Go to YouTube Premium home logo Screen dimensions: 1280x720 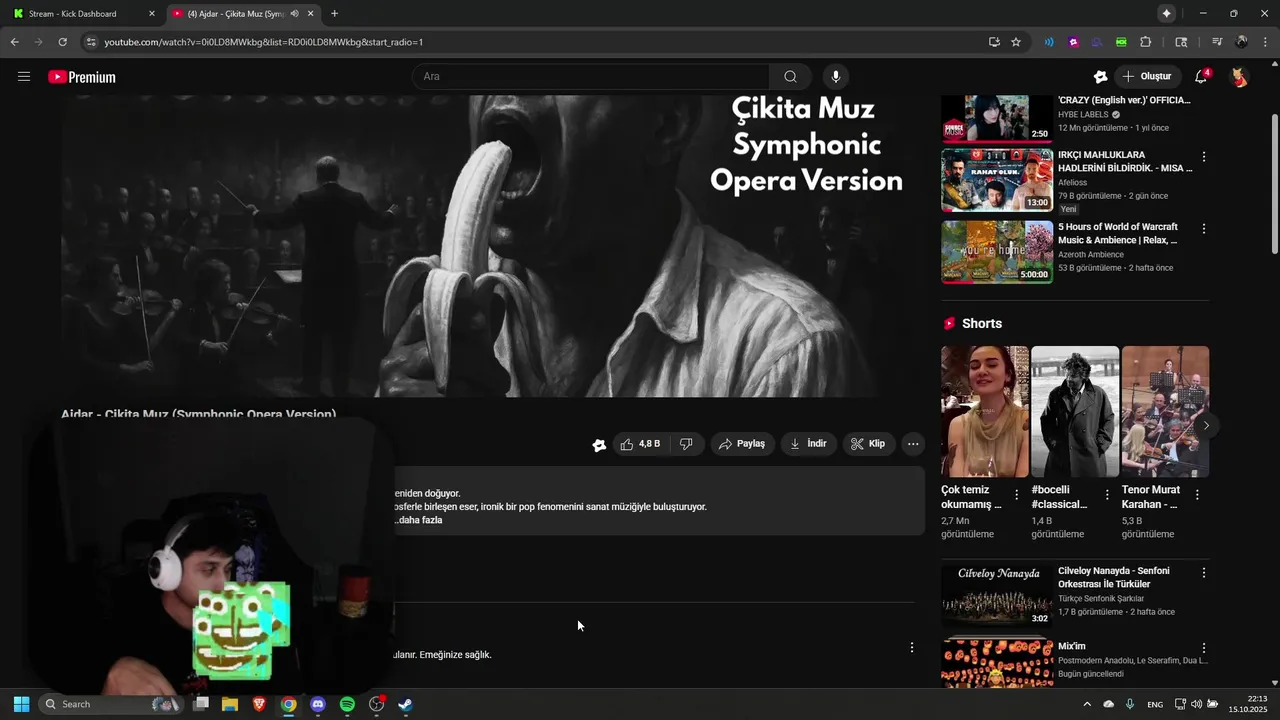coord(82,77)
